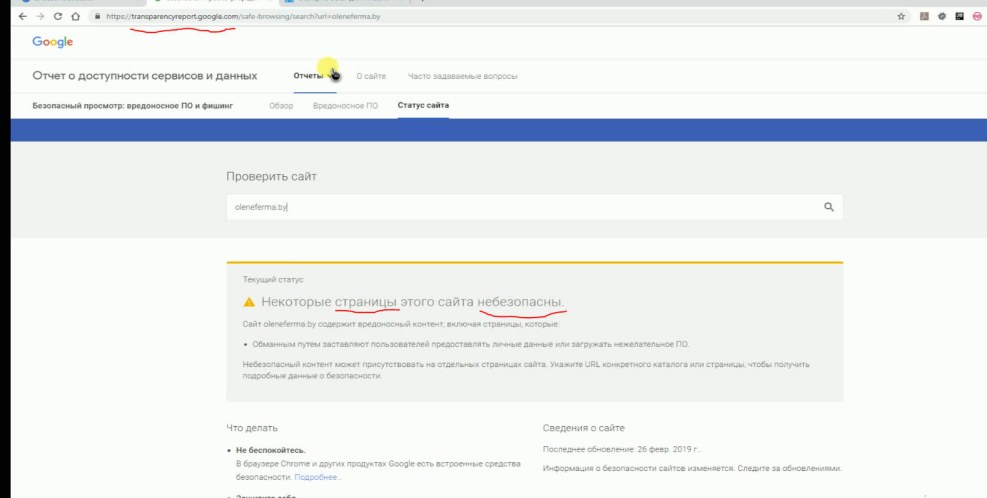Click the browser forward arrow

pos(39,17)
